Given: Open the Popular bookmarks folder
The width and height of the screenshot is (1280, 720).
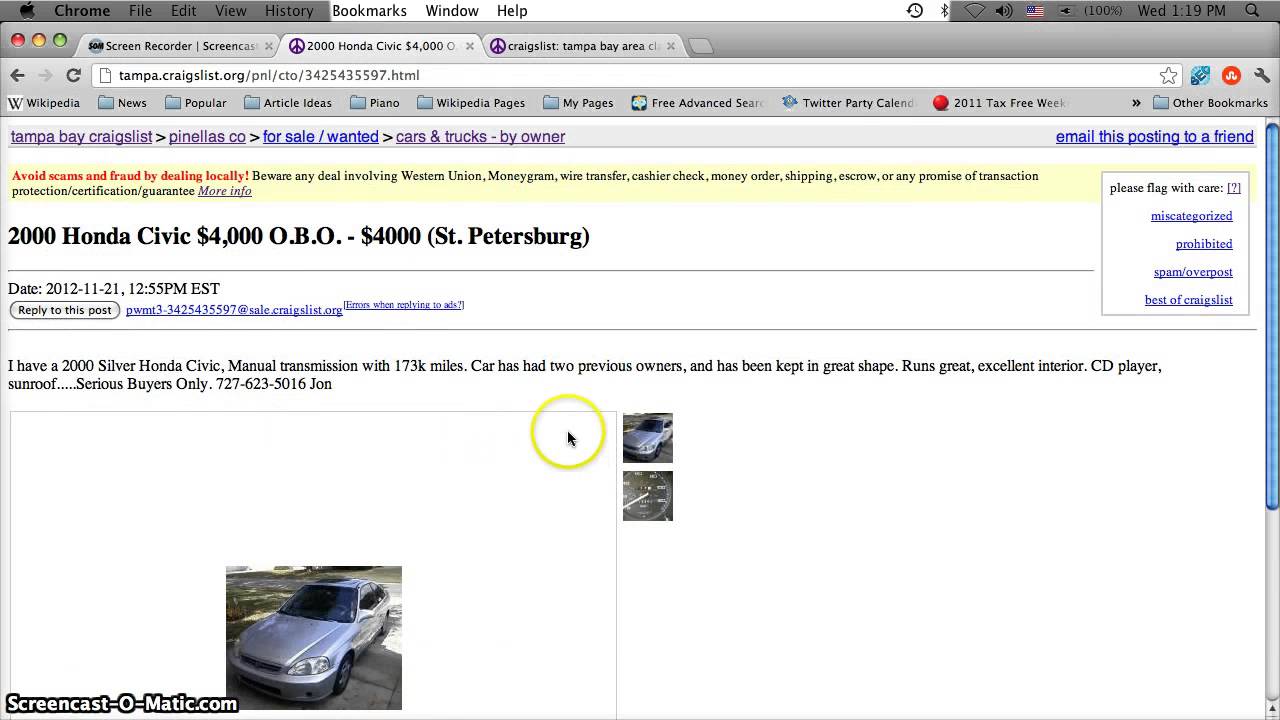Looking at the screenshot, I should 195,103.
